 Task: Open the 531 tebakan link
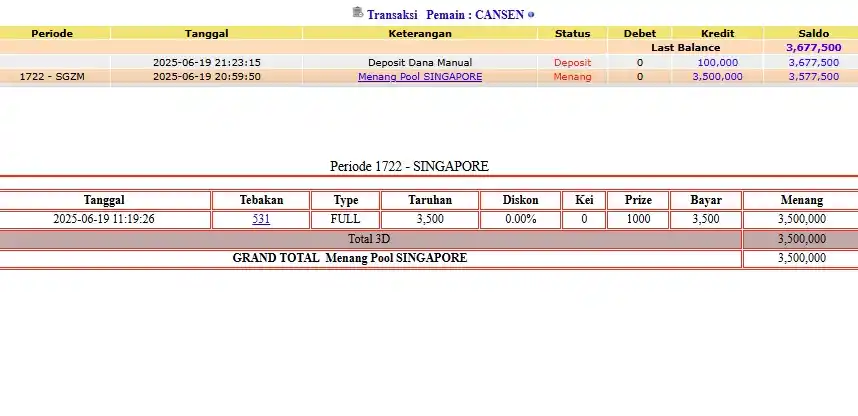point(261,219)
